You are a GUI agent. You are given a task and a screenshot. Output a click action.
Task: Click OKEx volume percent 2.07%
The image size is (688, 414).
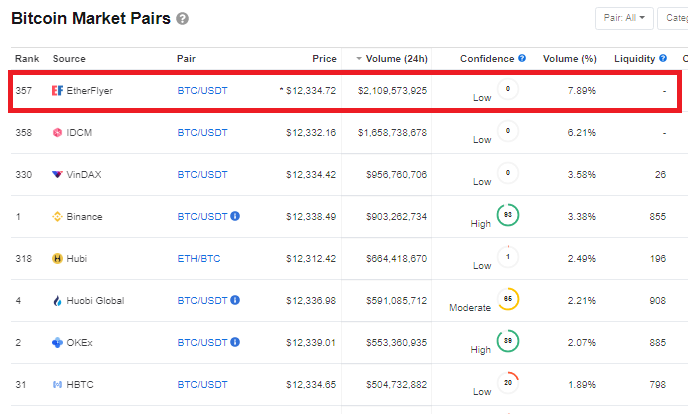582,343
